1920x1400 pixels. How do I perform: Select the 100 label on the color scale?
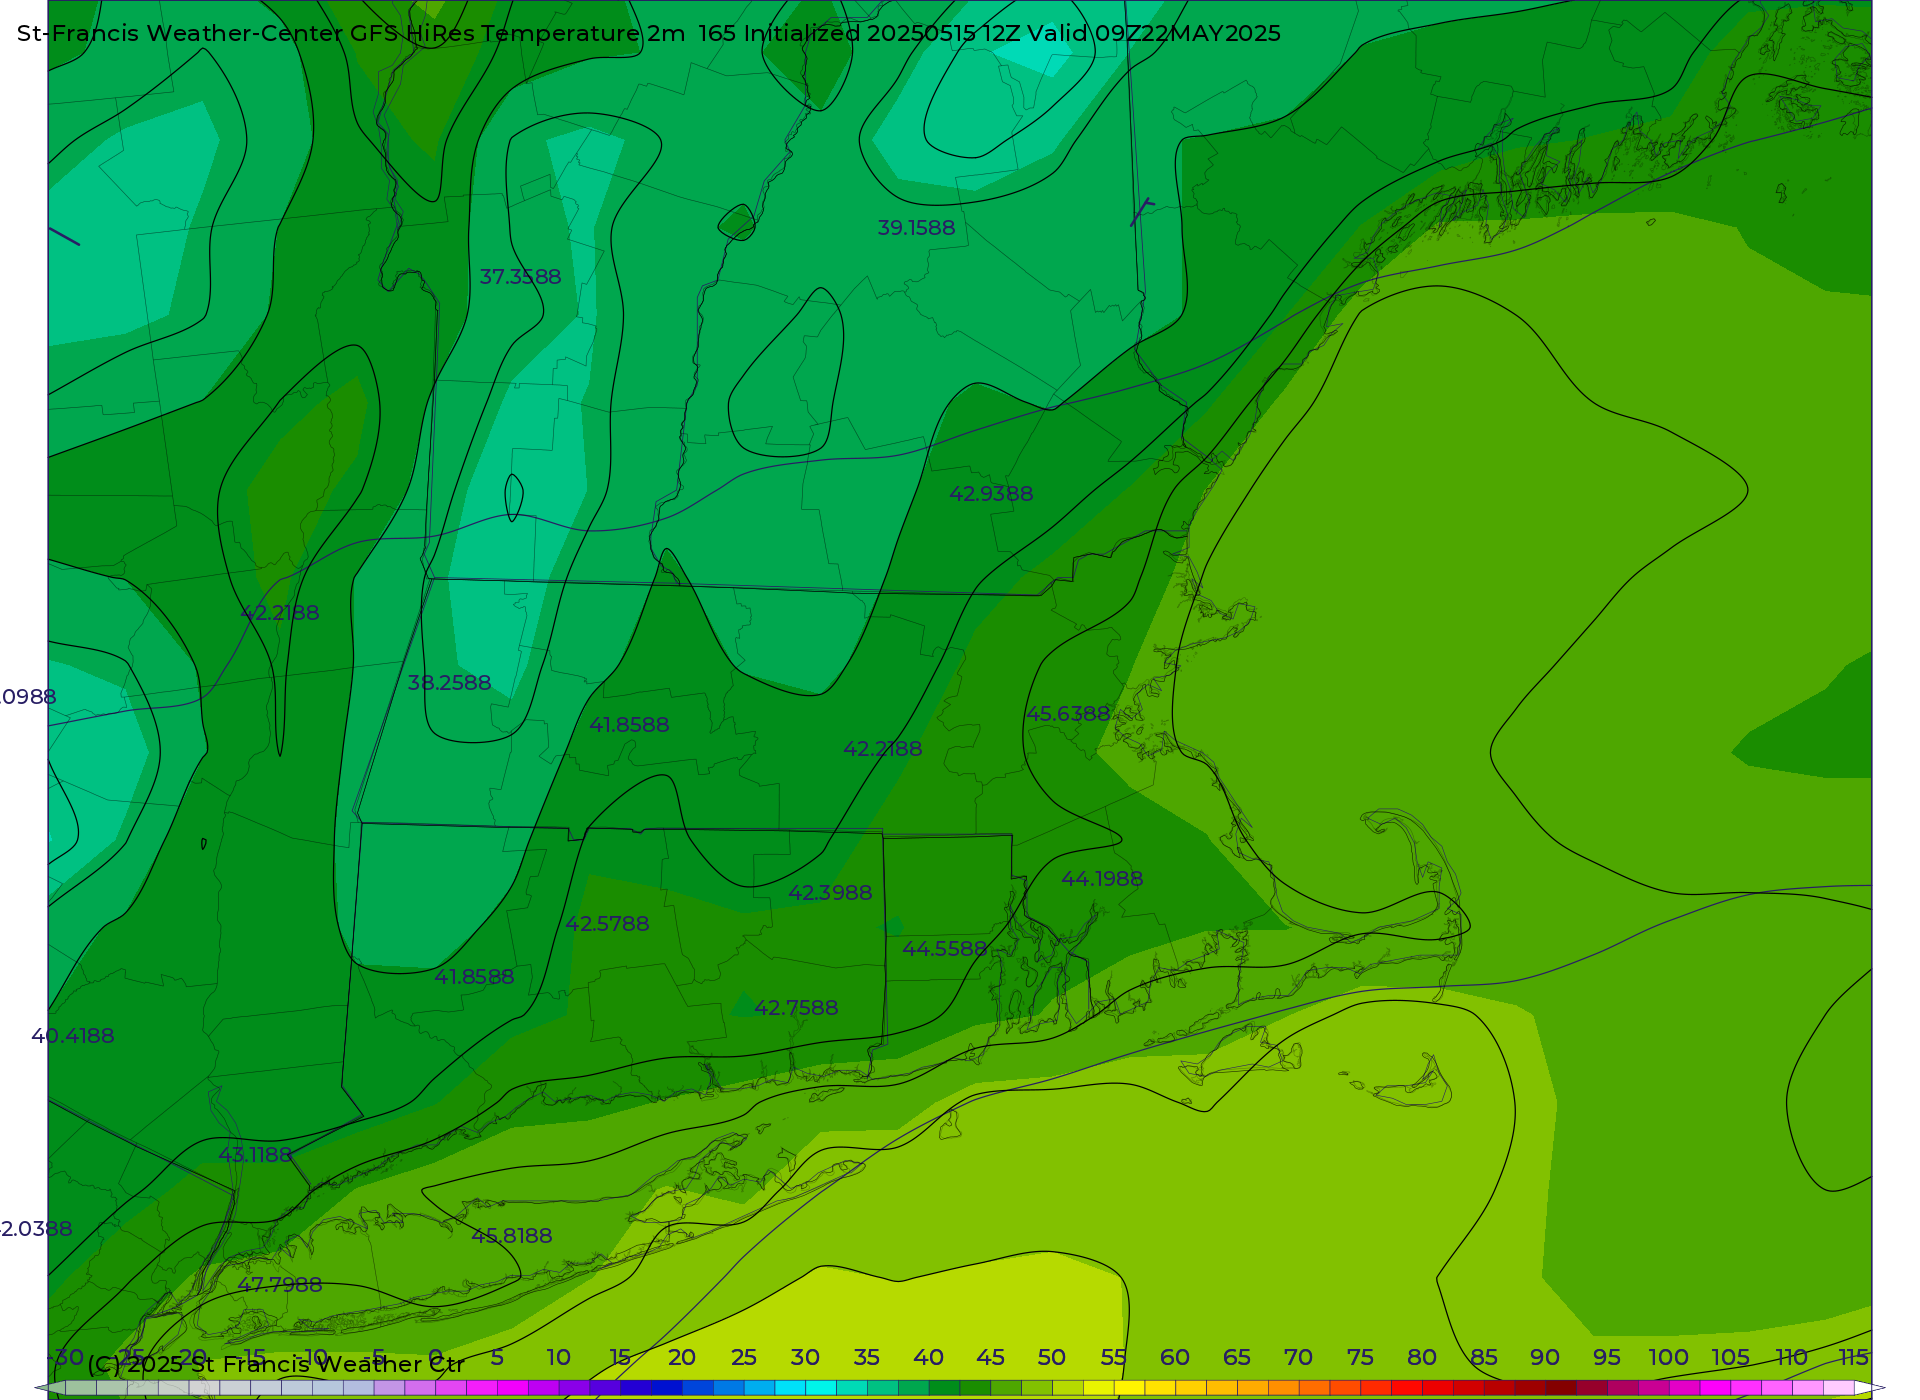[x=1669, y=1358]
